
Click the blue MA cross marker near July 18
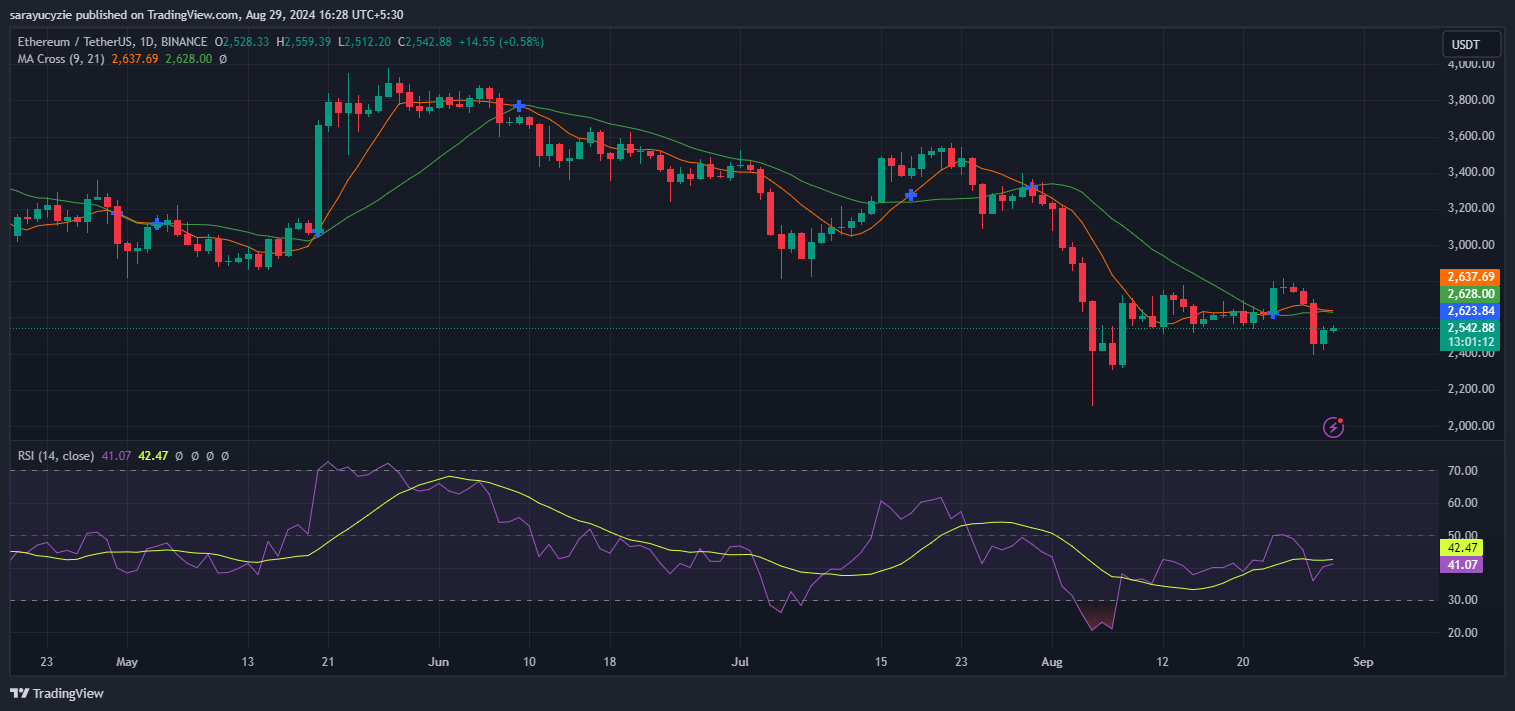click(x=911, y=195)
